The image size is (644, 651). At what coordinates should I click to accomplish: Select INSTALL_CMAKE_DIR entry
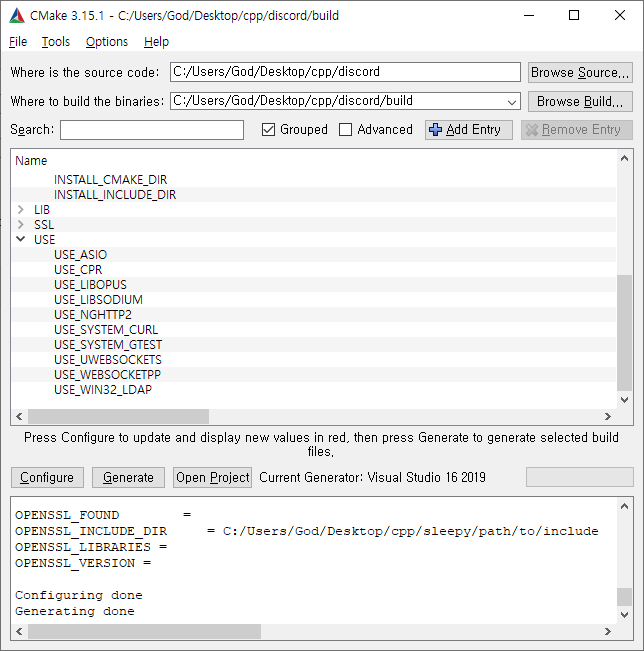tap(110, 180)
